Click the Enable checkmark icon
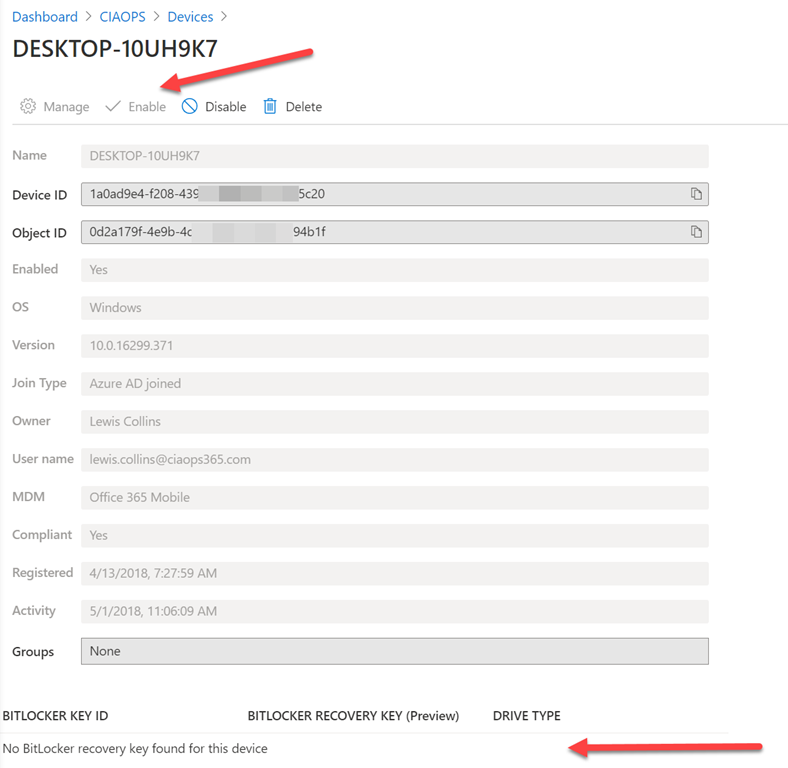Image resolution: width=788 pixels, height=768 pixels. 113,106
